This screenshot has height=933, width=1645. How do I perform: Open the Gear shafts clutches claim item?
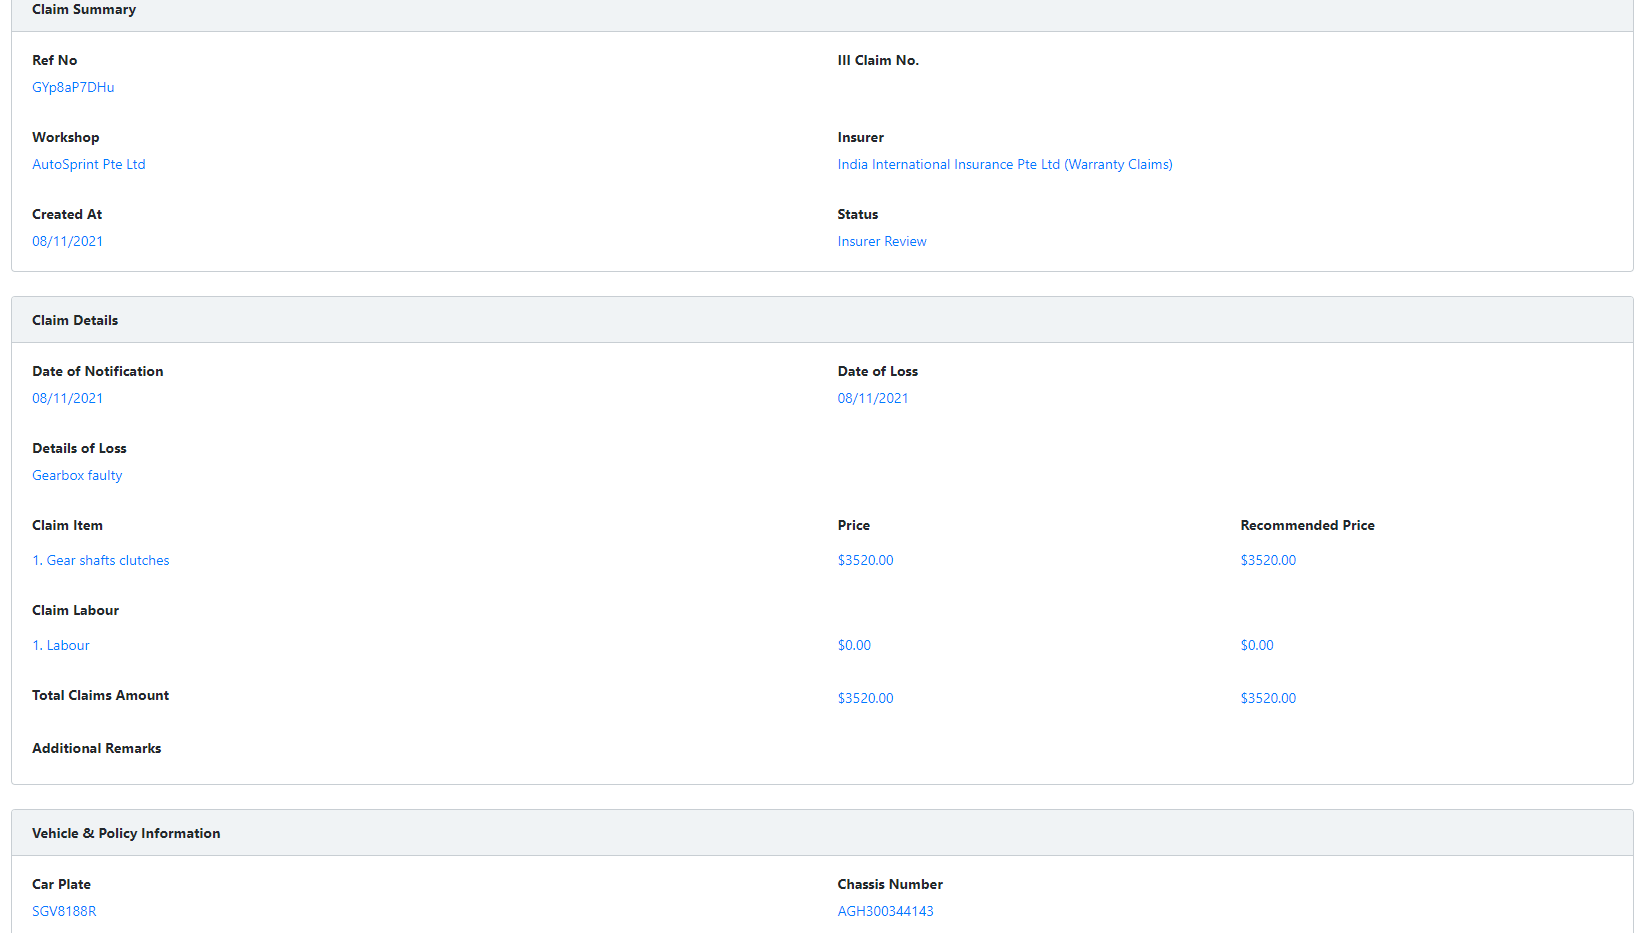(x=101, y=560)
